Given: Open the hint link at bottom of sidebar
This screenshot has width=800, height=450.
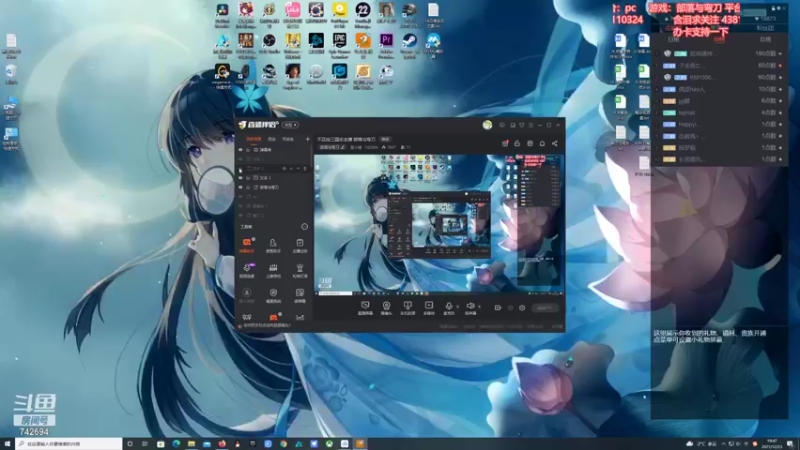Looking at the screenshot, I should (266, 325).
